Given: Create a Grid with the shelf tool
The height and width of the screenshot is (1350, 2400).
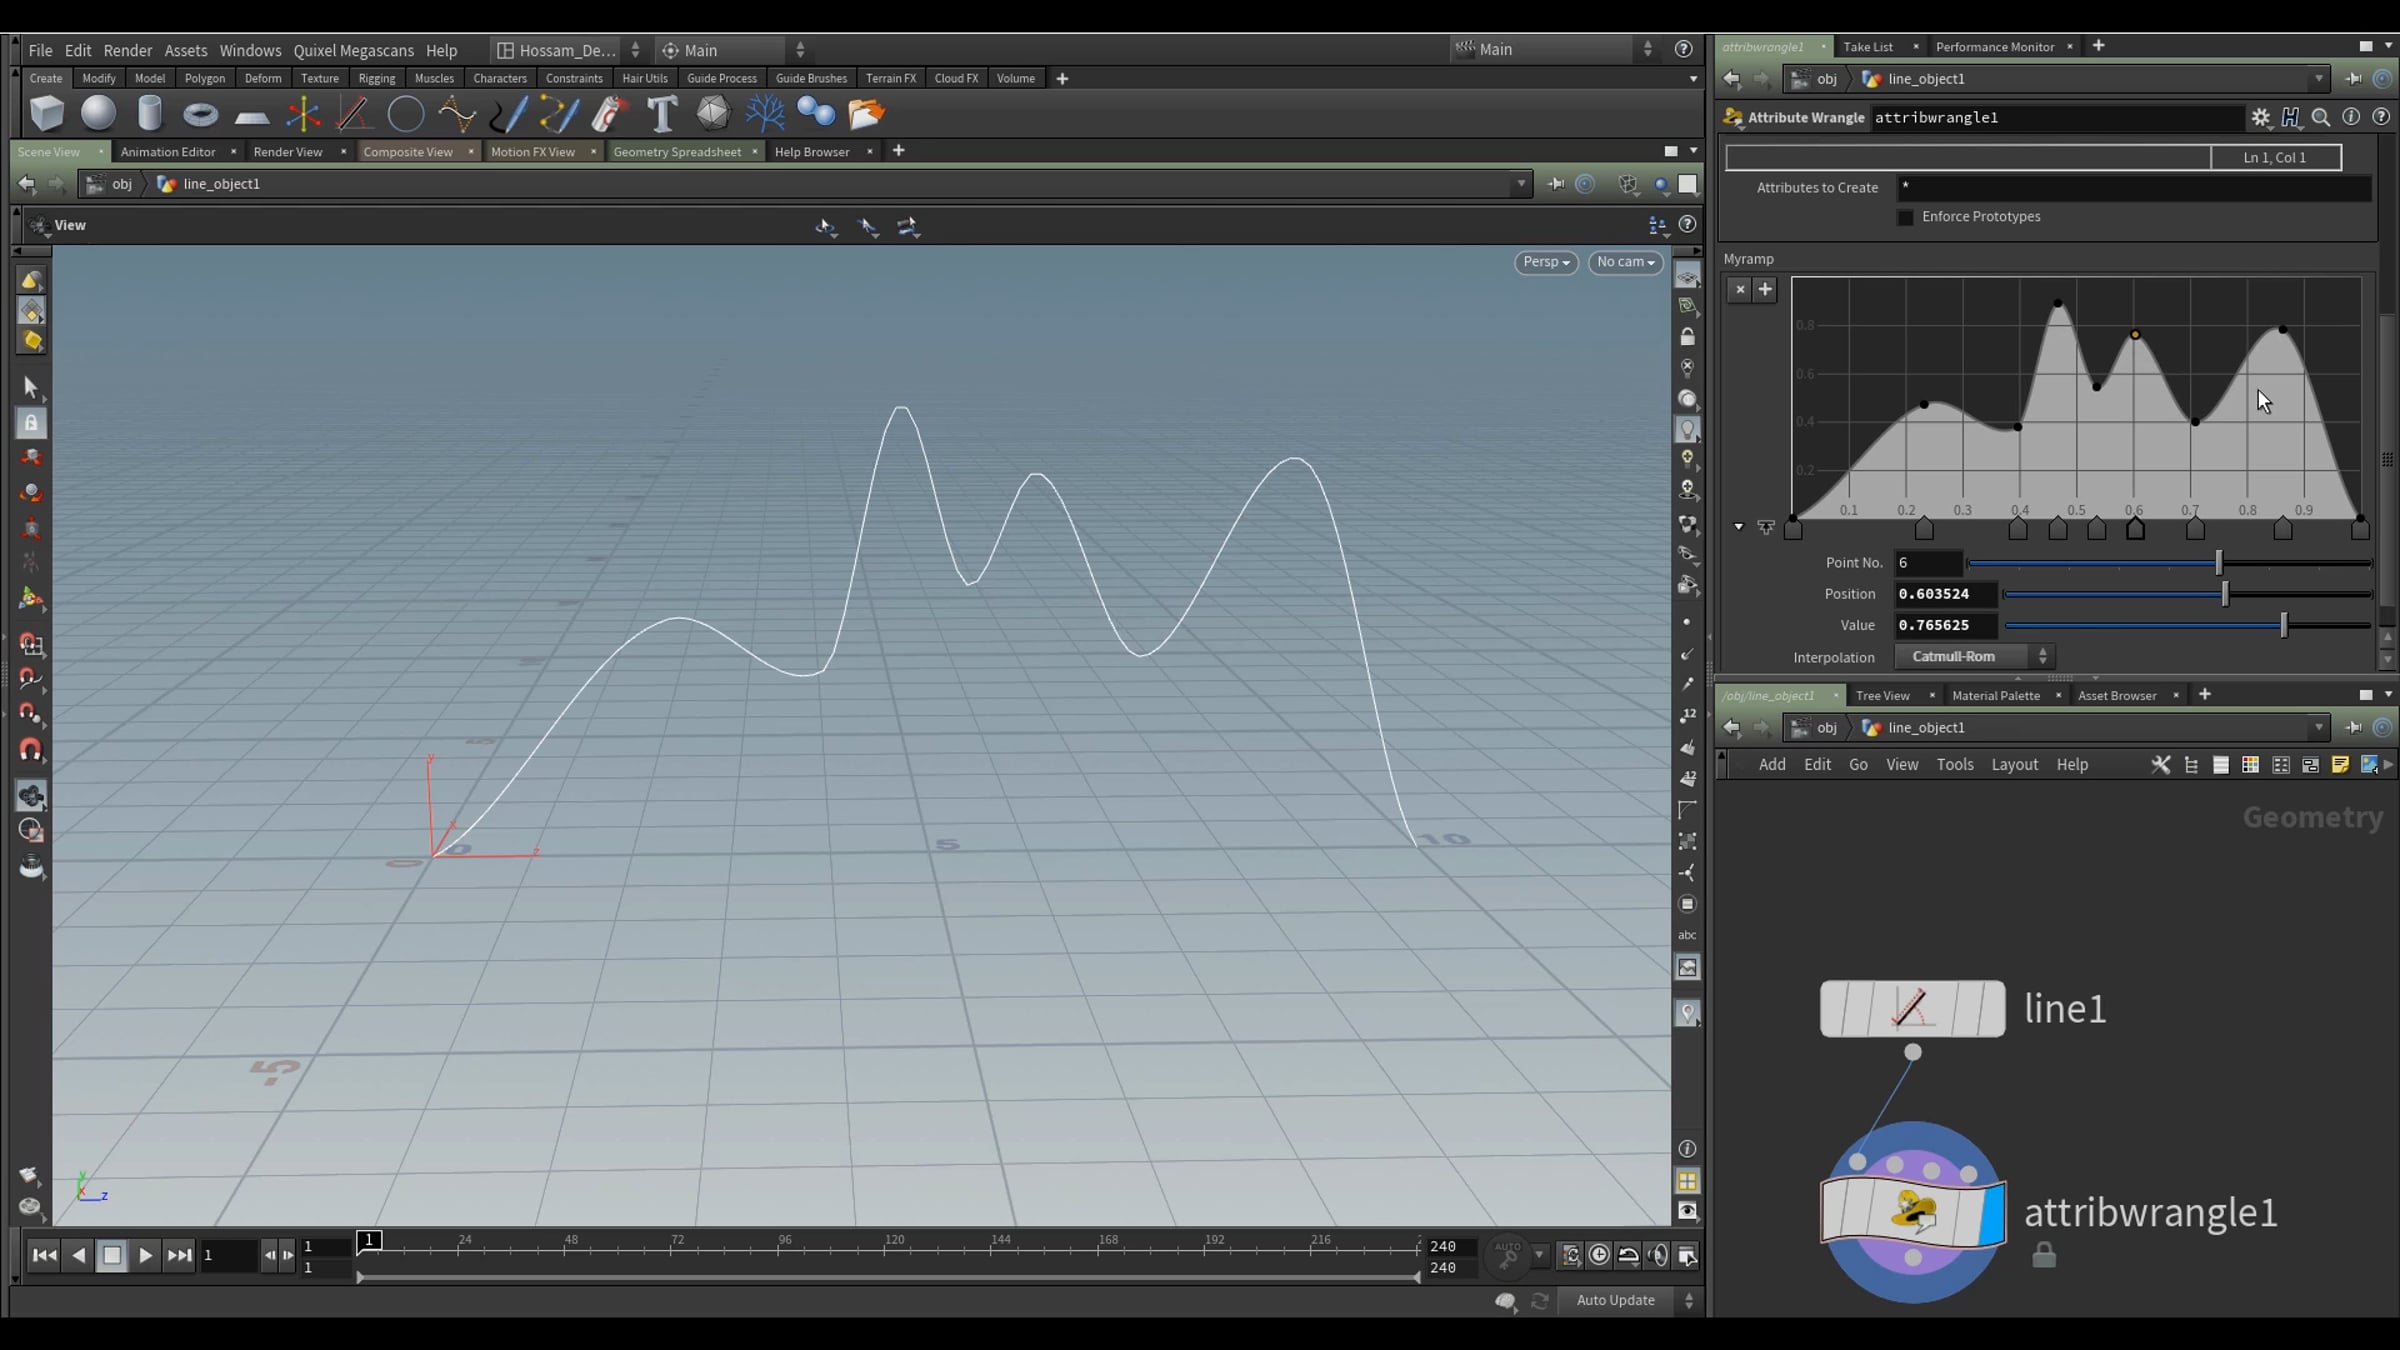Looking at the screenshot, I should click(x=252, y=117).
